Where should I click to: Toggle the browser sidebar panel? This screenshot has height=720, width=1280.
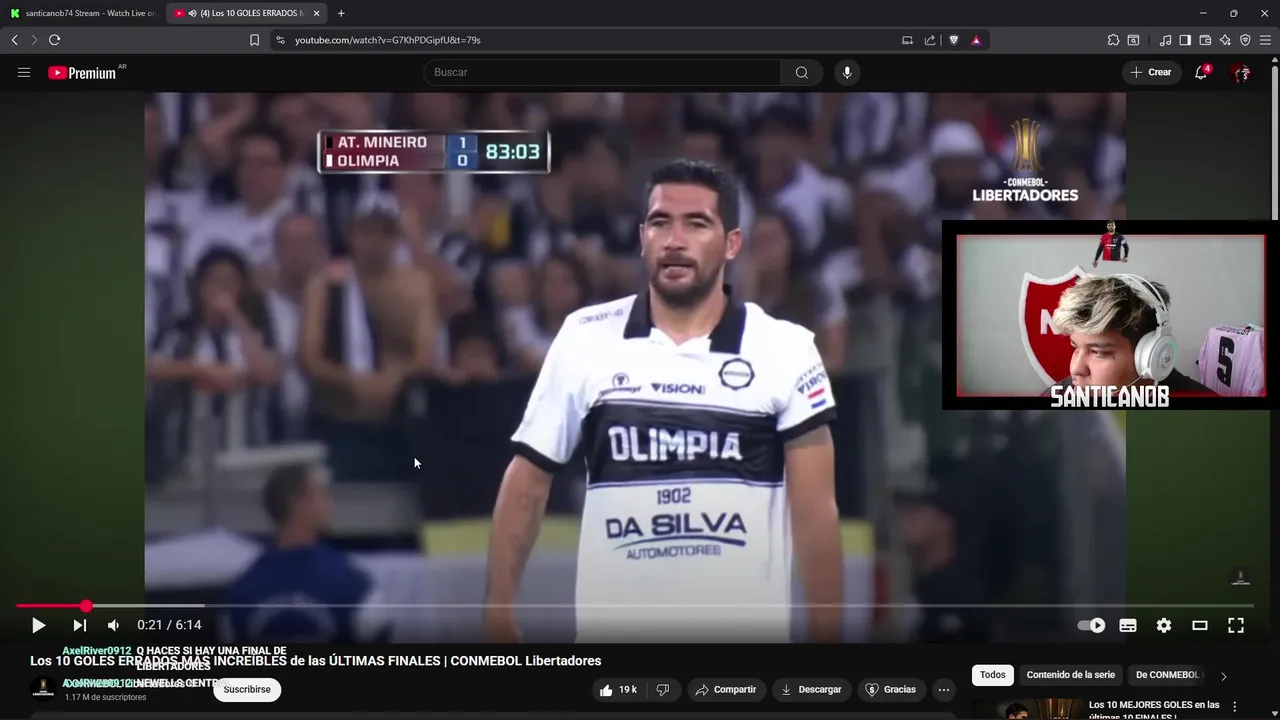pos(1185,40)
